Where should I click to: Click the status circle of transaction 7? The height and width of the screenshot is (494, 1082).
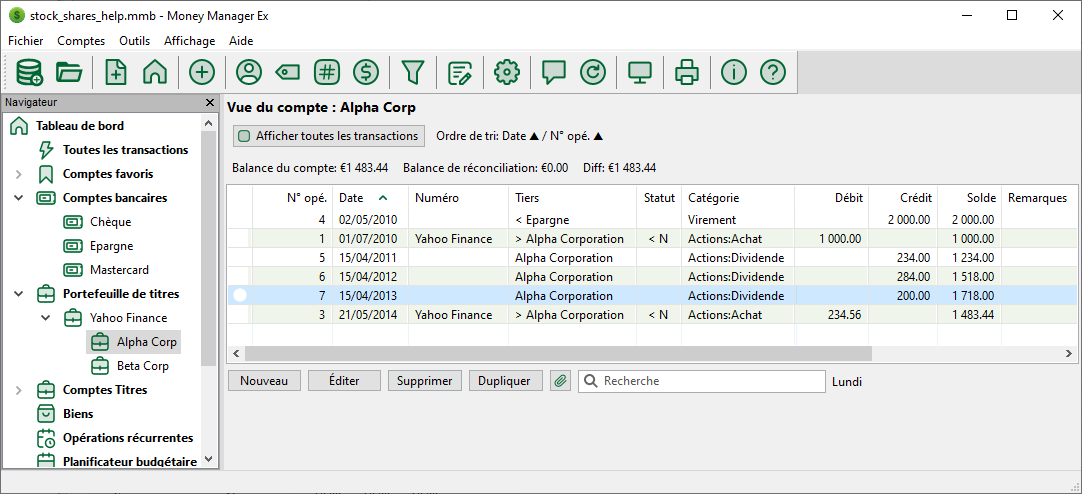point(240,296)
